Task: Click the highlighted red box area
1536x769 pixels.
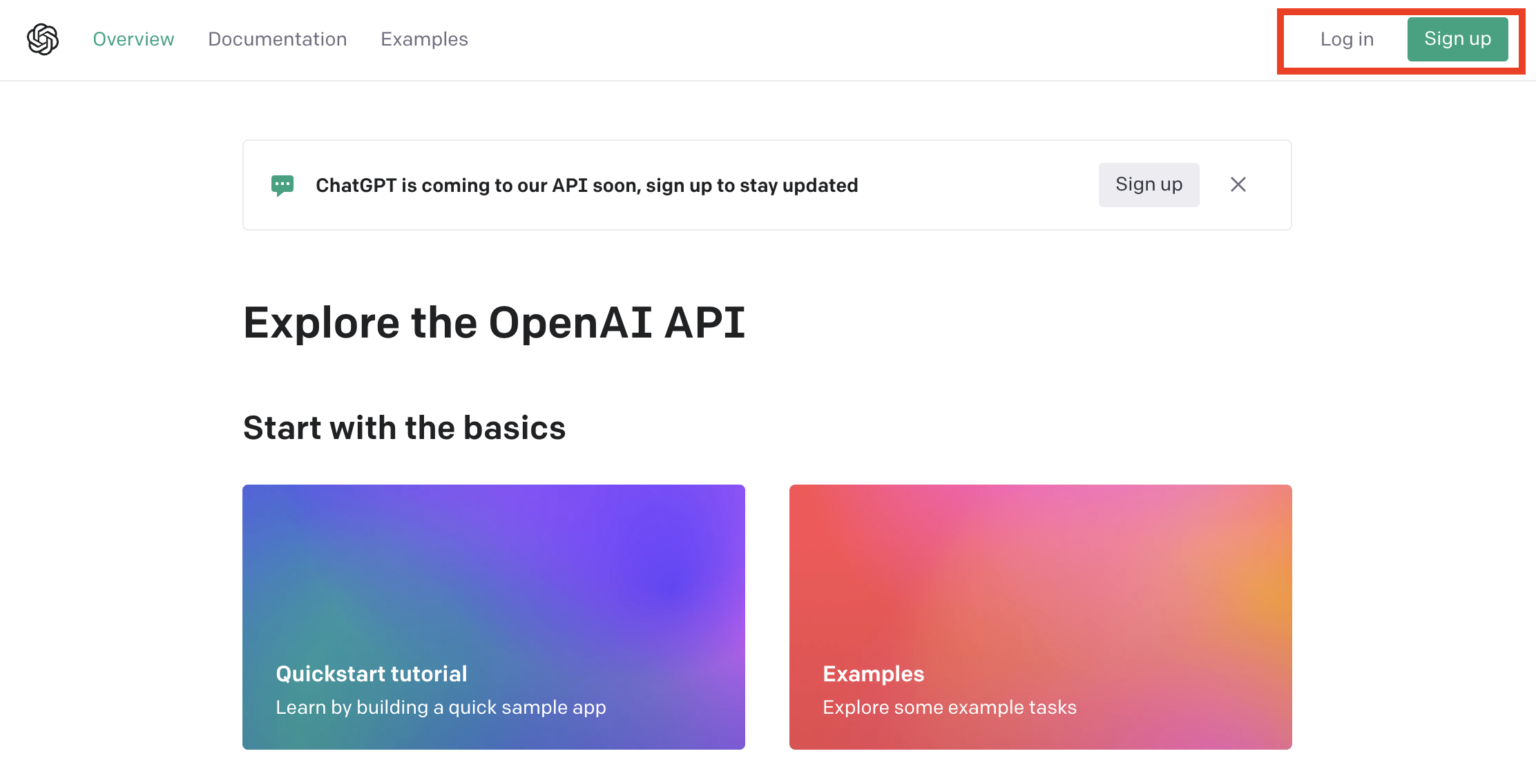Action: pyautogui.click(x=1399, y=40)
